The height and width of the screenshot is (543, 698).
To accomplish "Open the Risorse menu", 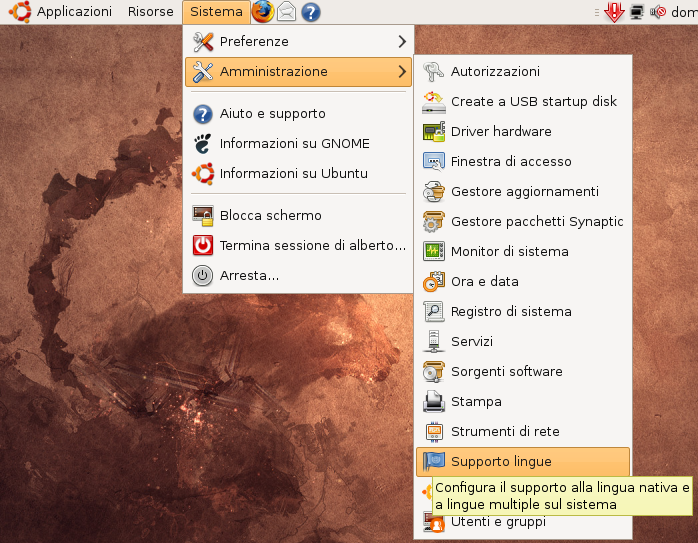I will [x=150, y=12].
